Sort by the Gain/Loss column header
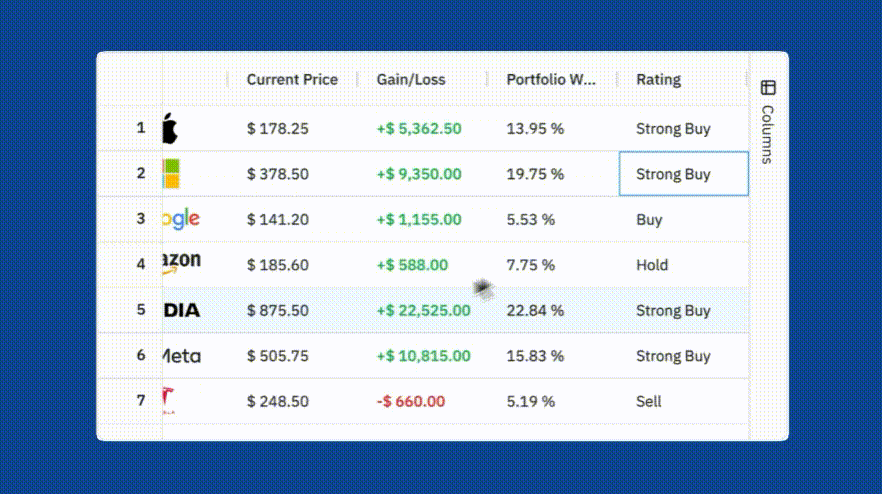Image resolution: width=882 pixels, height=494 pixels. coord(411,79)
